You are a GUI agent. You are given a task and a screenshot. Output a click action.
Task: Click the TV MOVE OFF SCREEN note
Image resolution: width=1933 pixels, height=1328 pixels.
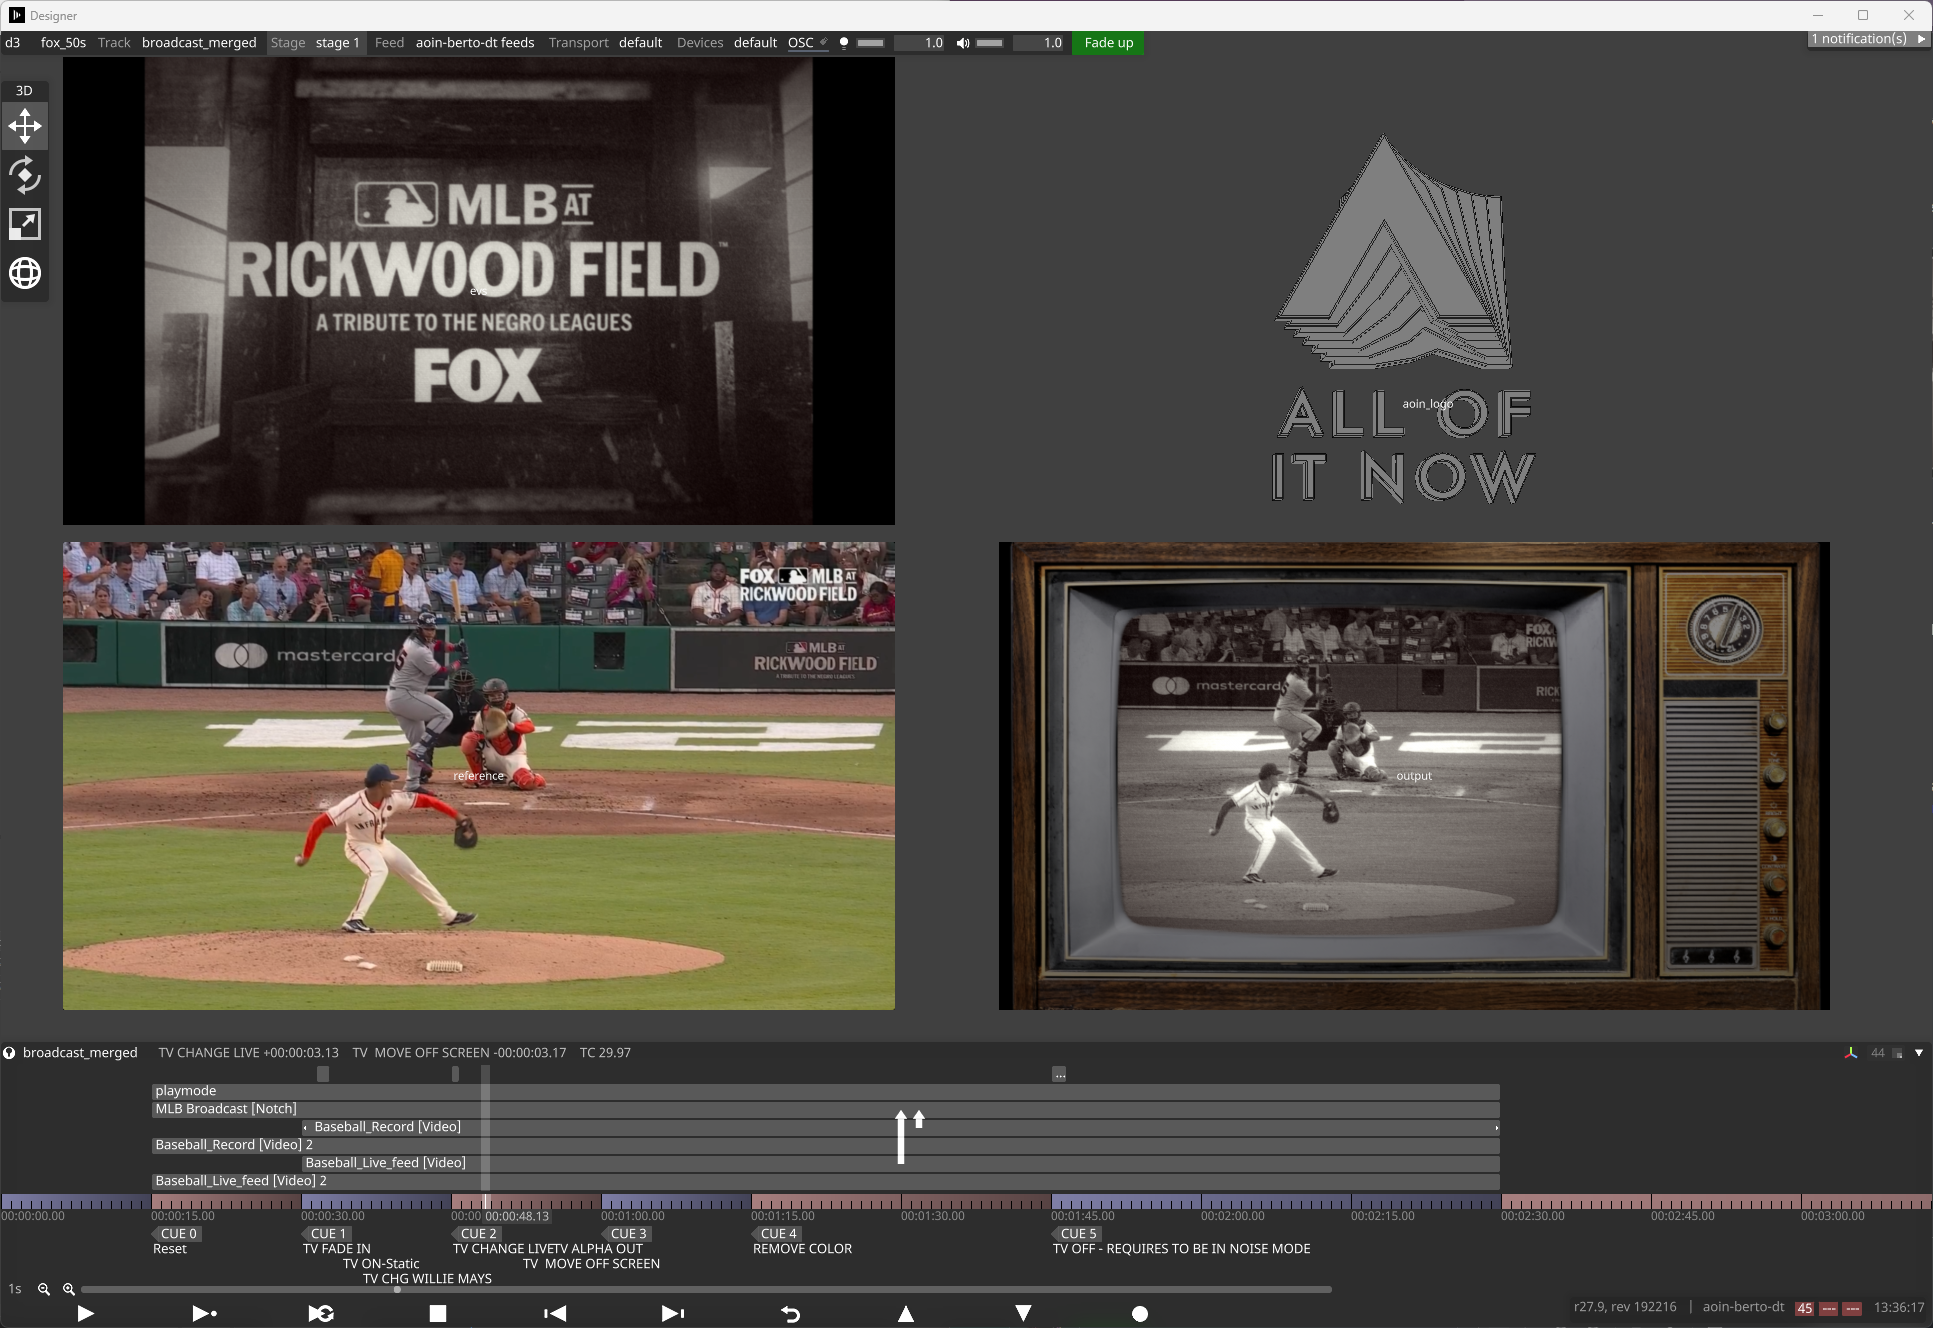[591, 1264]
